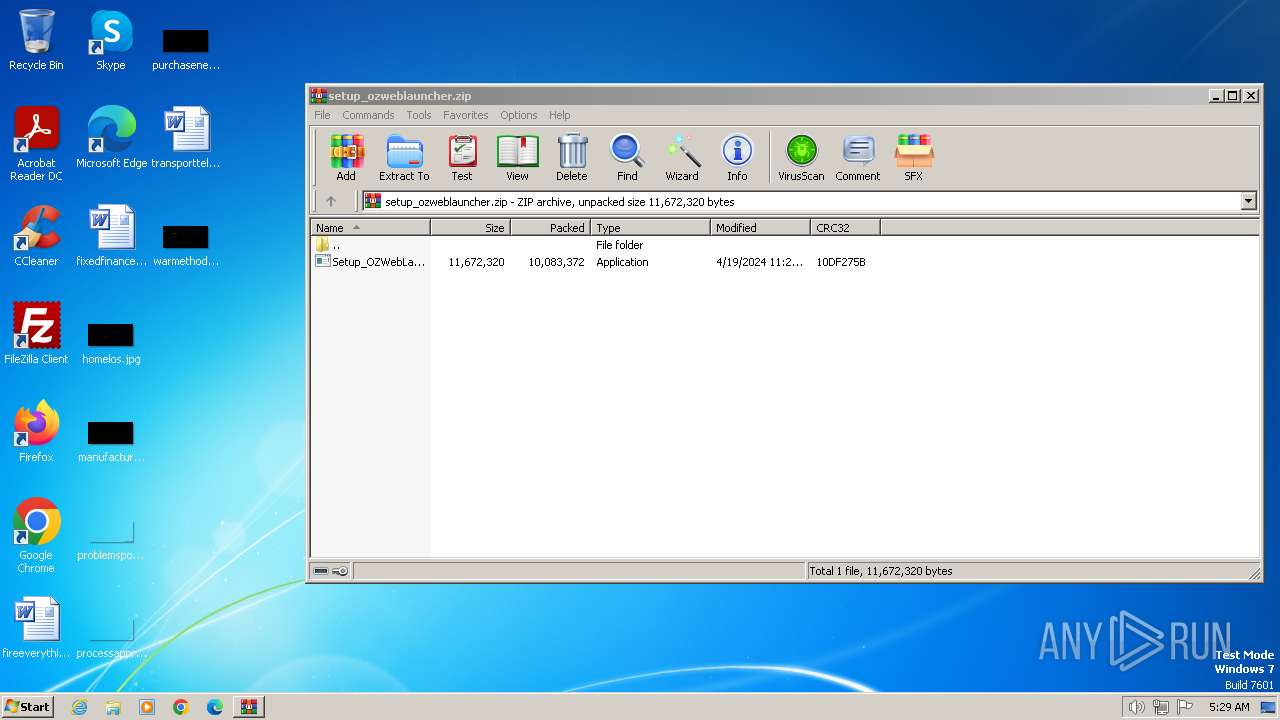Screen dimensions: 1280x720
Task: Click the status bar drive/key icon
Action: (x=331, y=571)
